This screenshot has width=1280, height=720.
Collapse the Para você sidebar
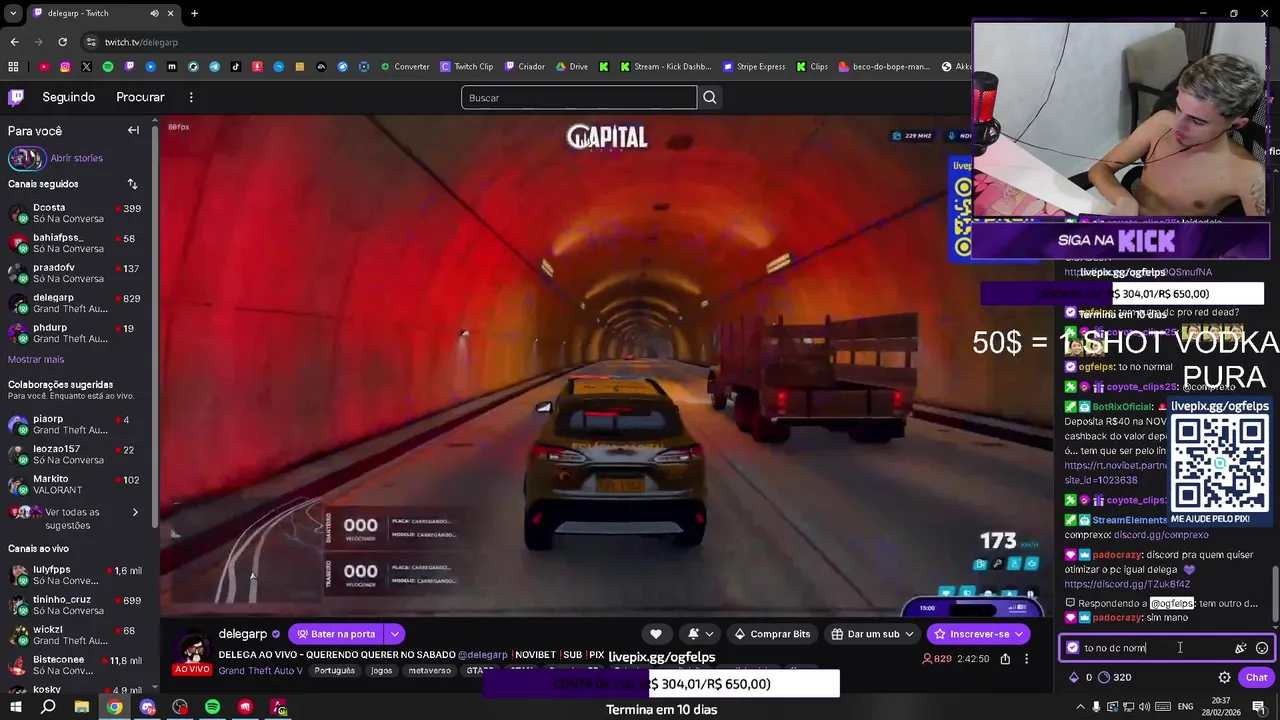click(133, 130)
